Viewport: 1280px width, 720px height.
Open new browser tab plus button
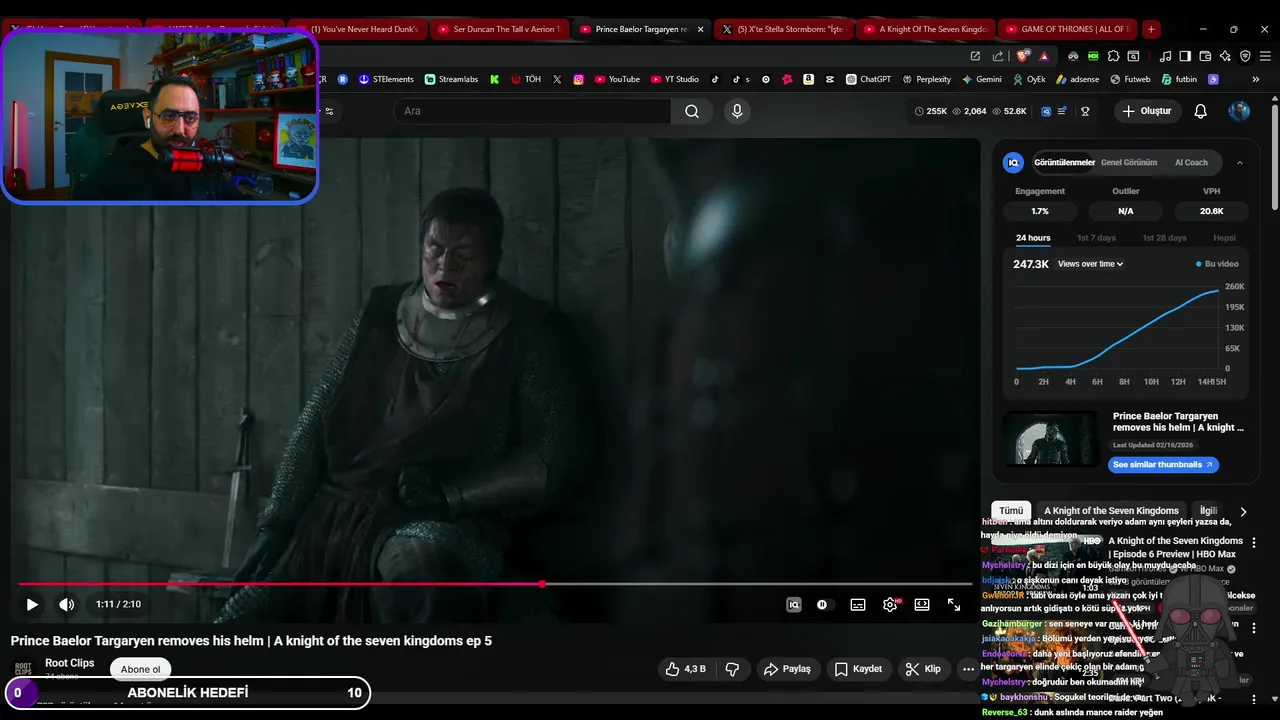click(x=1151, y=29)
